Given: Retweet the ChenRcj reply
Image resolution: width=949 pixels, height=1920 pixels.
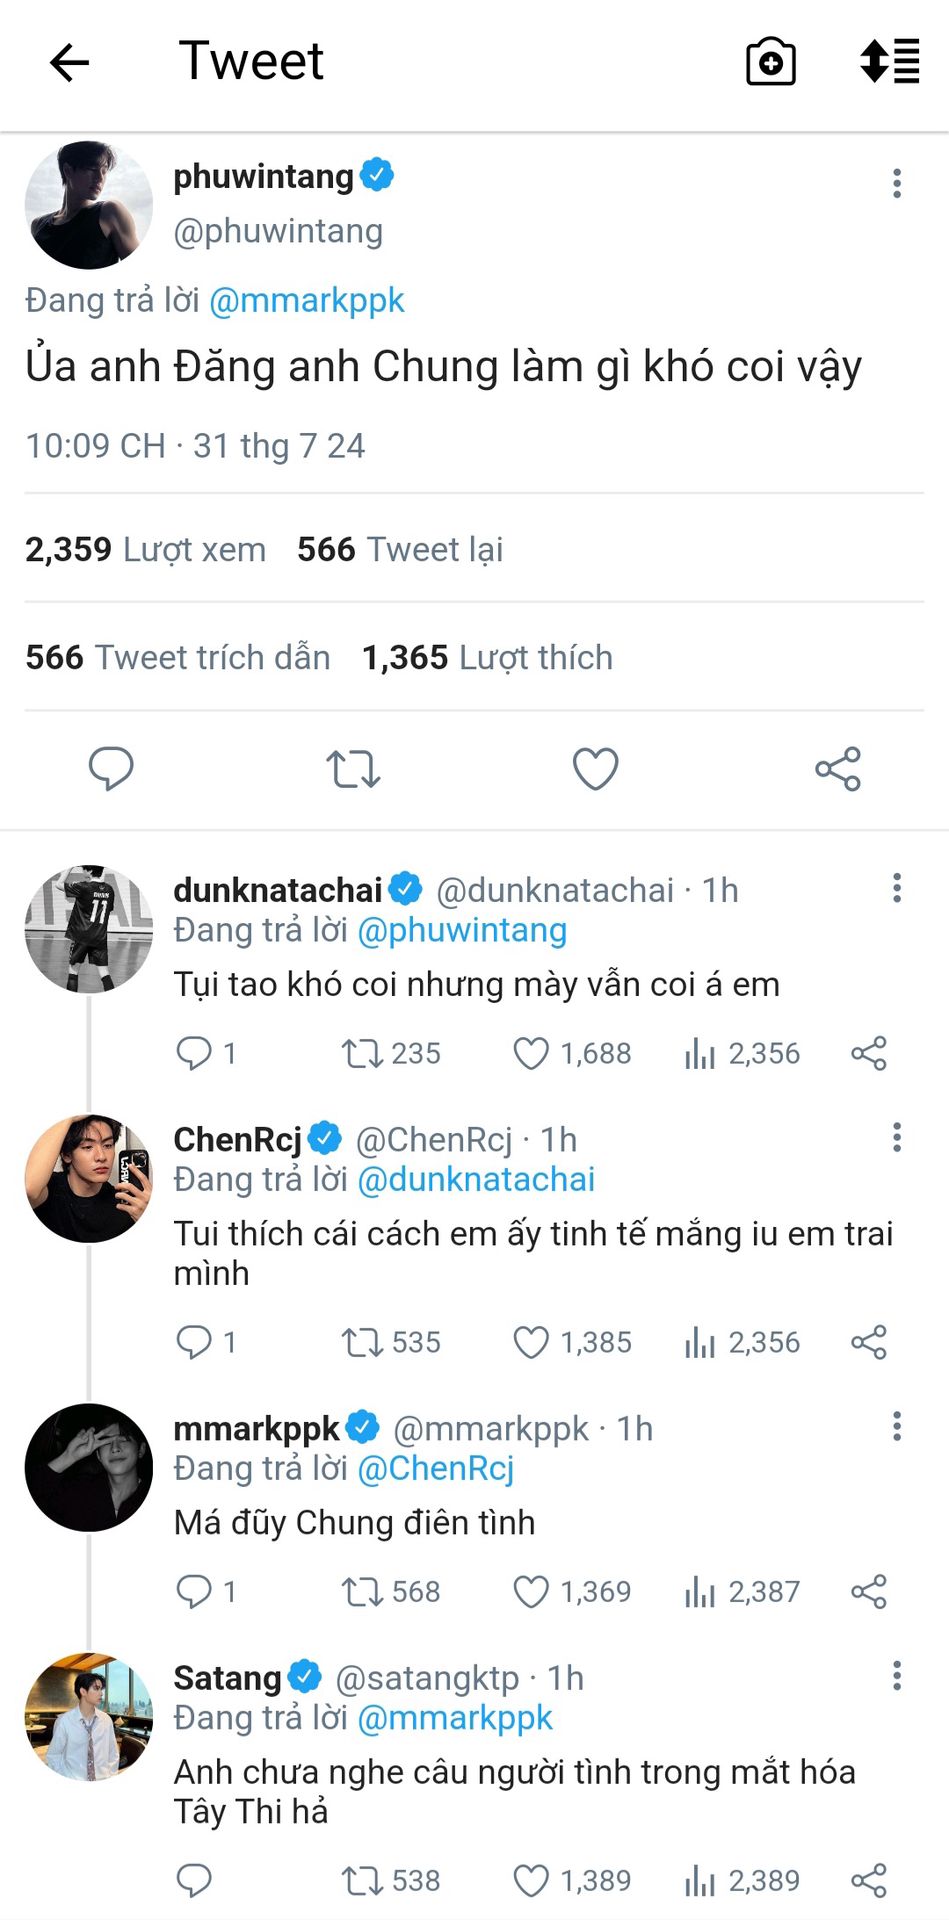Looking at the screenshot, I should coord(362,1342).
